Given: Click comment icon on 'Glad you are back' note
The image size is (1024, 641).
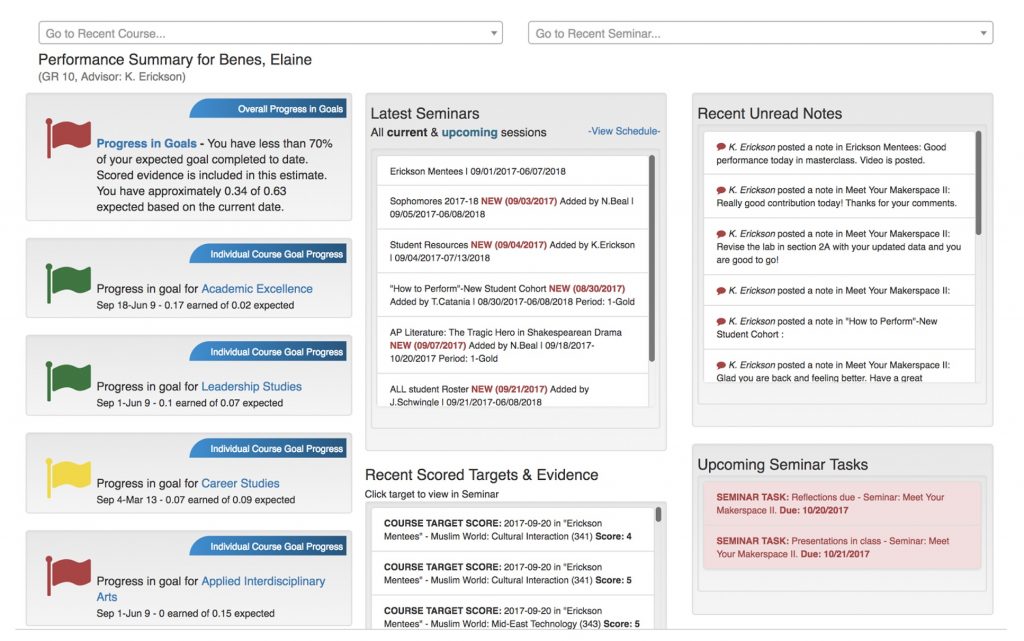Looking at the screenshot, I should (x=721, y=365).
